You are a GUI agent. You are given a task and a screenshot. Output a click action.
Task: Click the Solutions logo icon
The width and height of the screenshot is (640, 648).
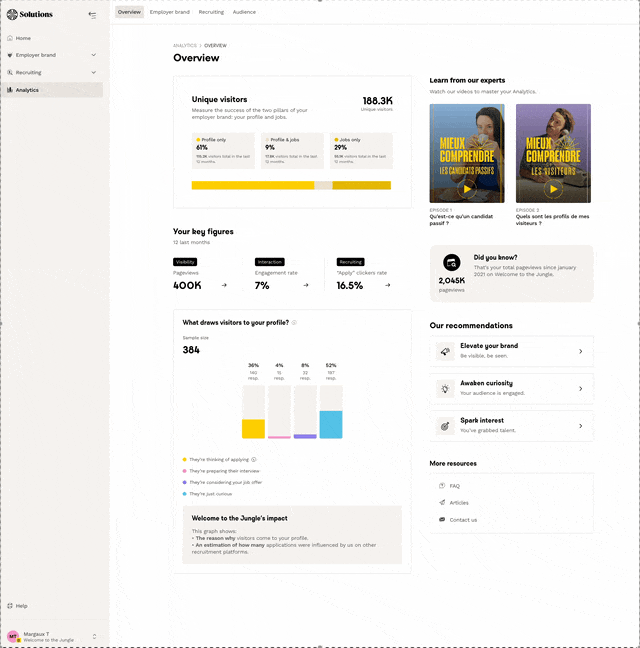pos(10,14)
